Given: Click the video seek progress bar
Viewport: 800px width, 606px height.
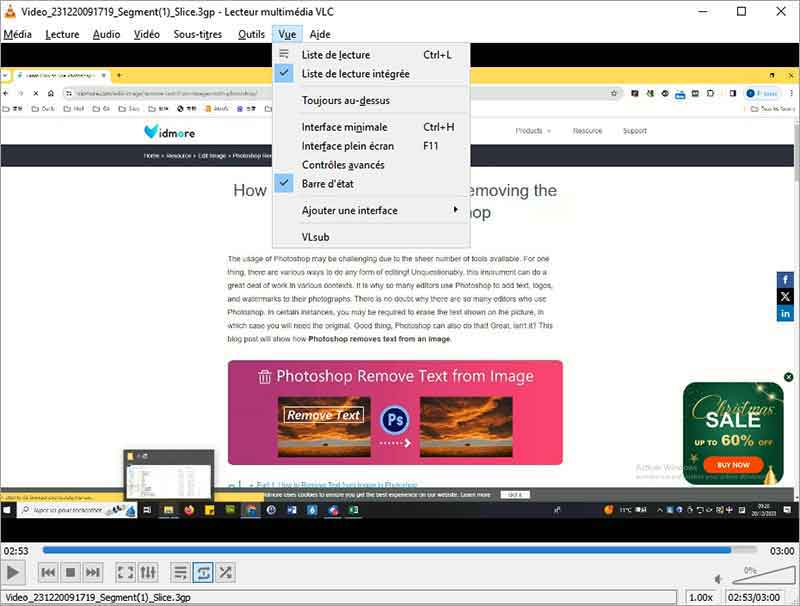Looking at the screenshot, I should pyautogui.click(x=400, y=550).
